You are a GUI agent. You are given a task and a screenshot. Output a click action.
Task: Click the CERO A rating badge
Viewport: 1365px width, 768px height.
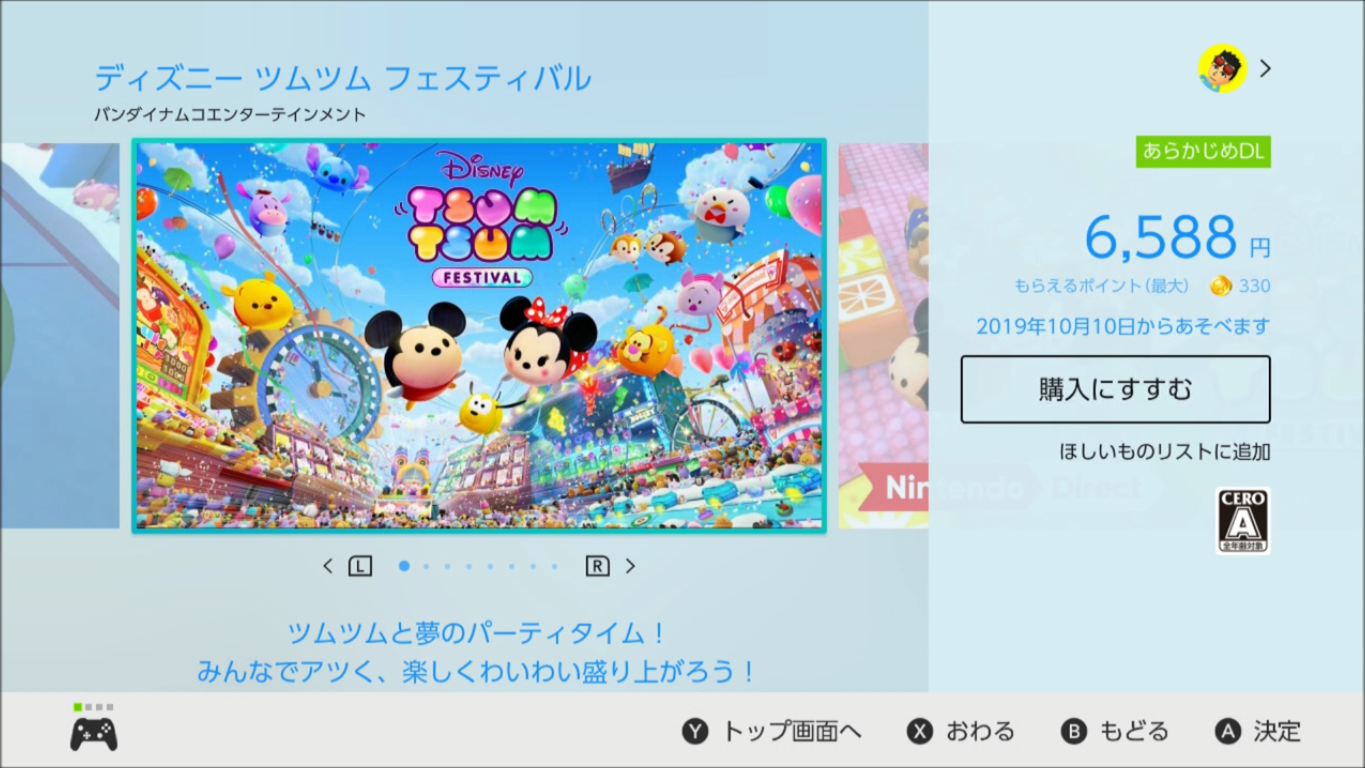point(1243,520)
